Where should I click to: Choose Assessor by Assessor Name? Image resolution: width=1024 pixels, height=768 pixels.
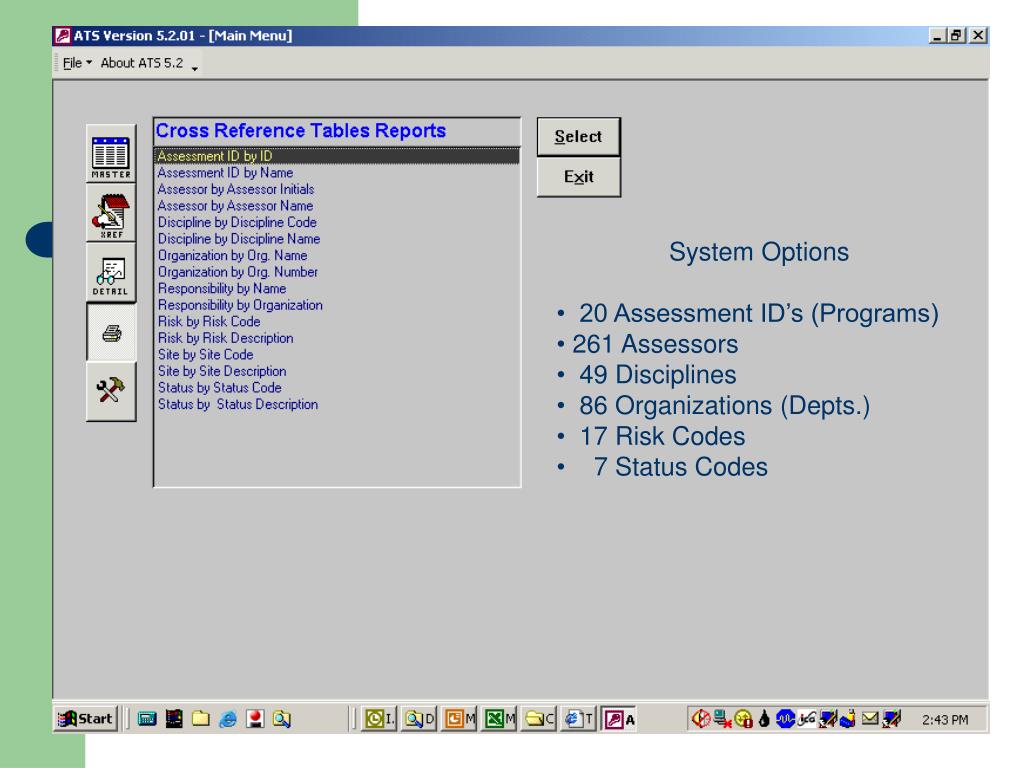point(337,206)
